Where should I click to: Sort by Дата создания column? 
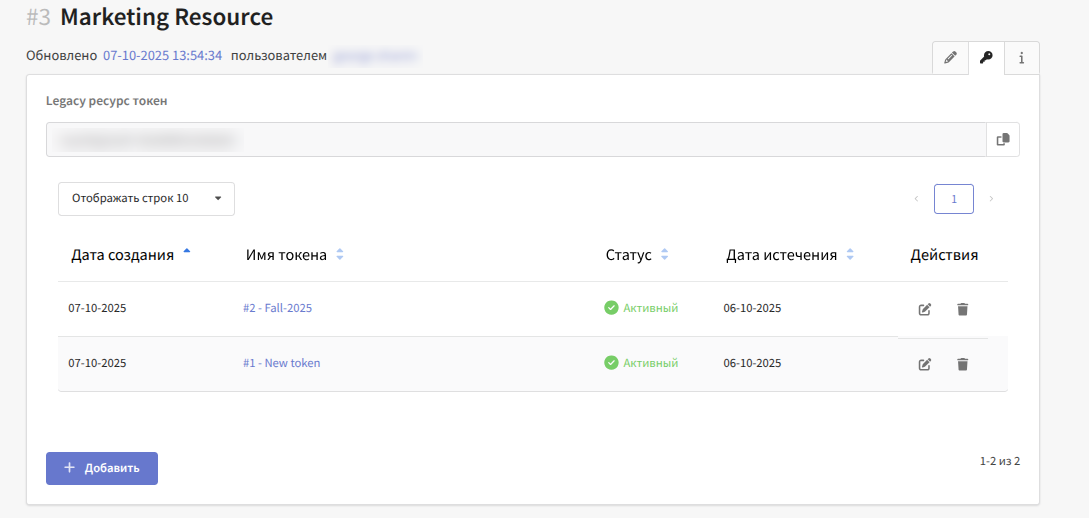[x=122, y=255]
